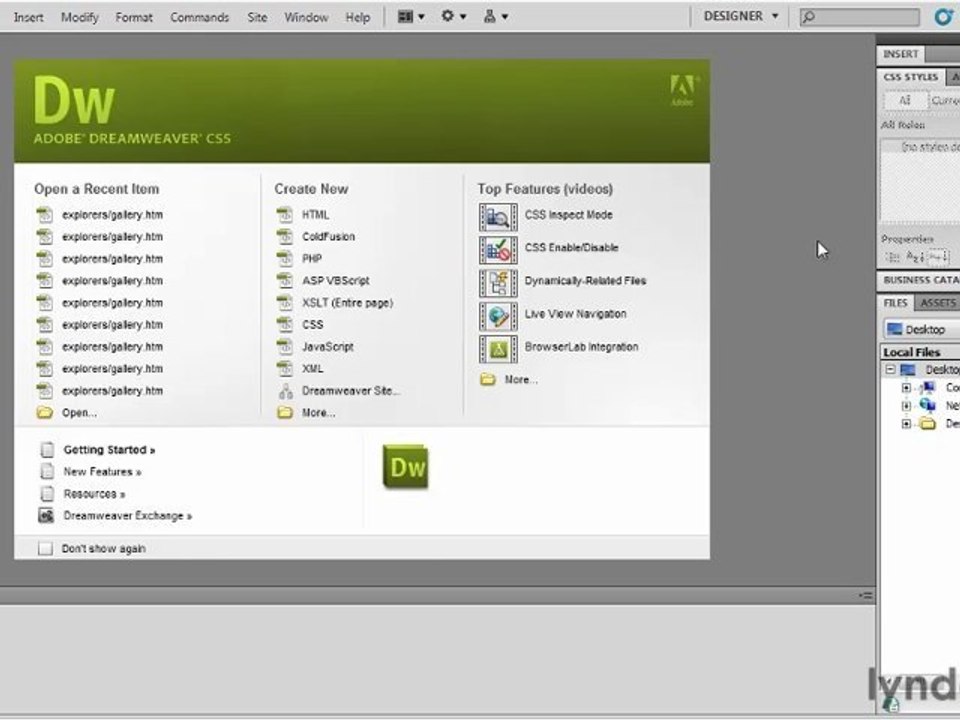Open the Layout dropdown in the top bar
This screenshot has height=720, width=960.
pyautogui.click(x=411, y=17)
